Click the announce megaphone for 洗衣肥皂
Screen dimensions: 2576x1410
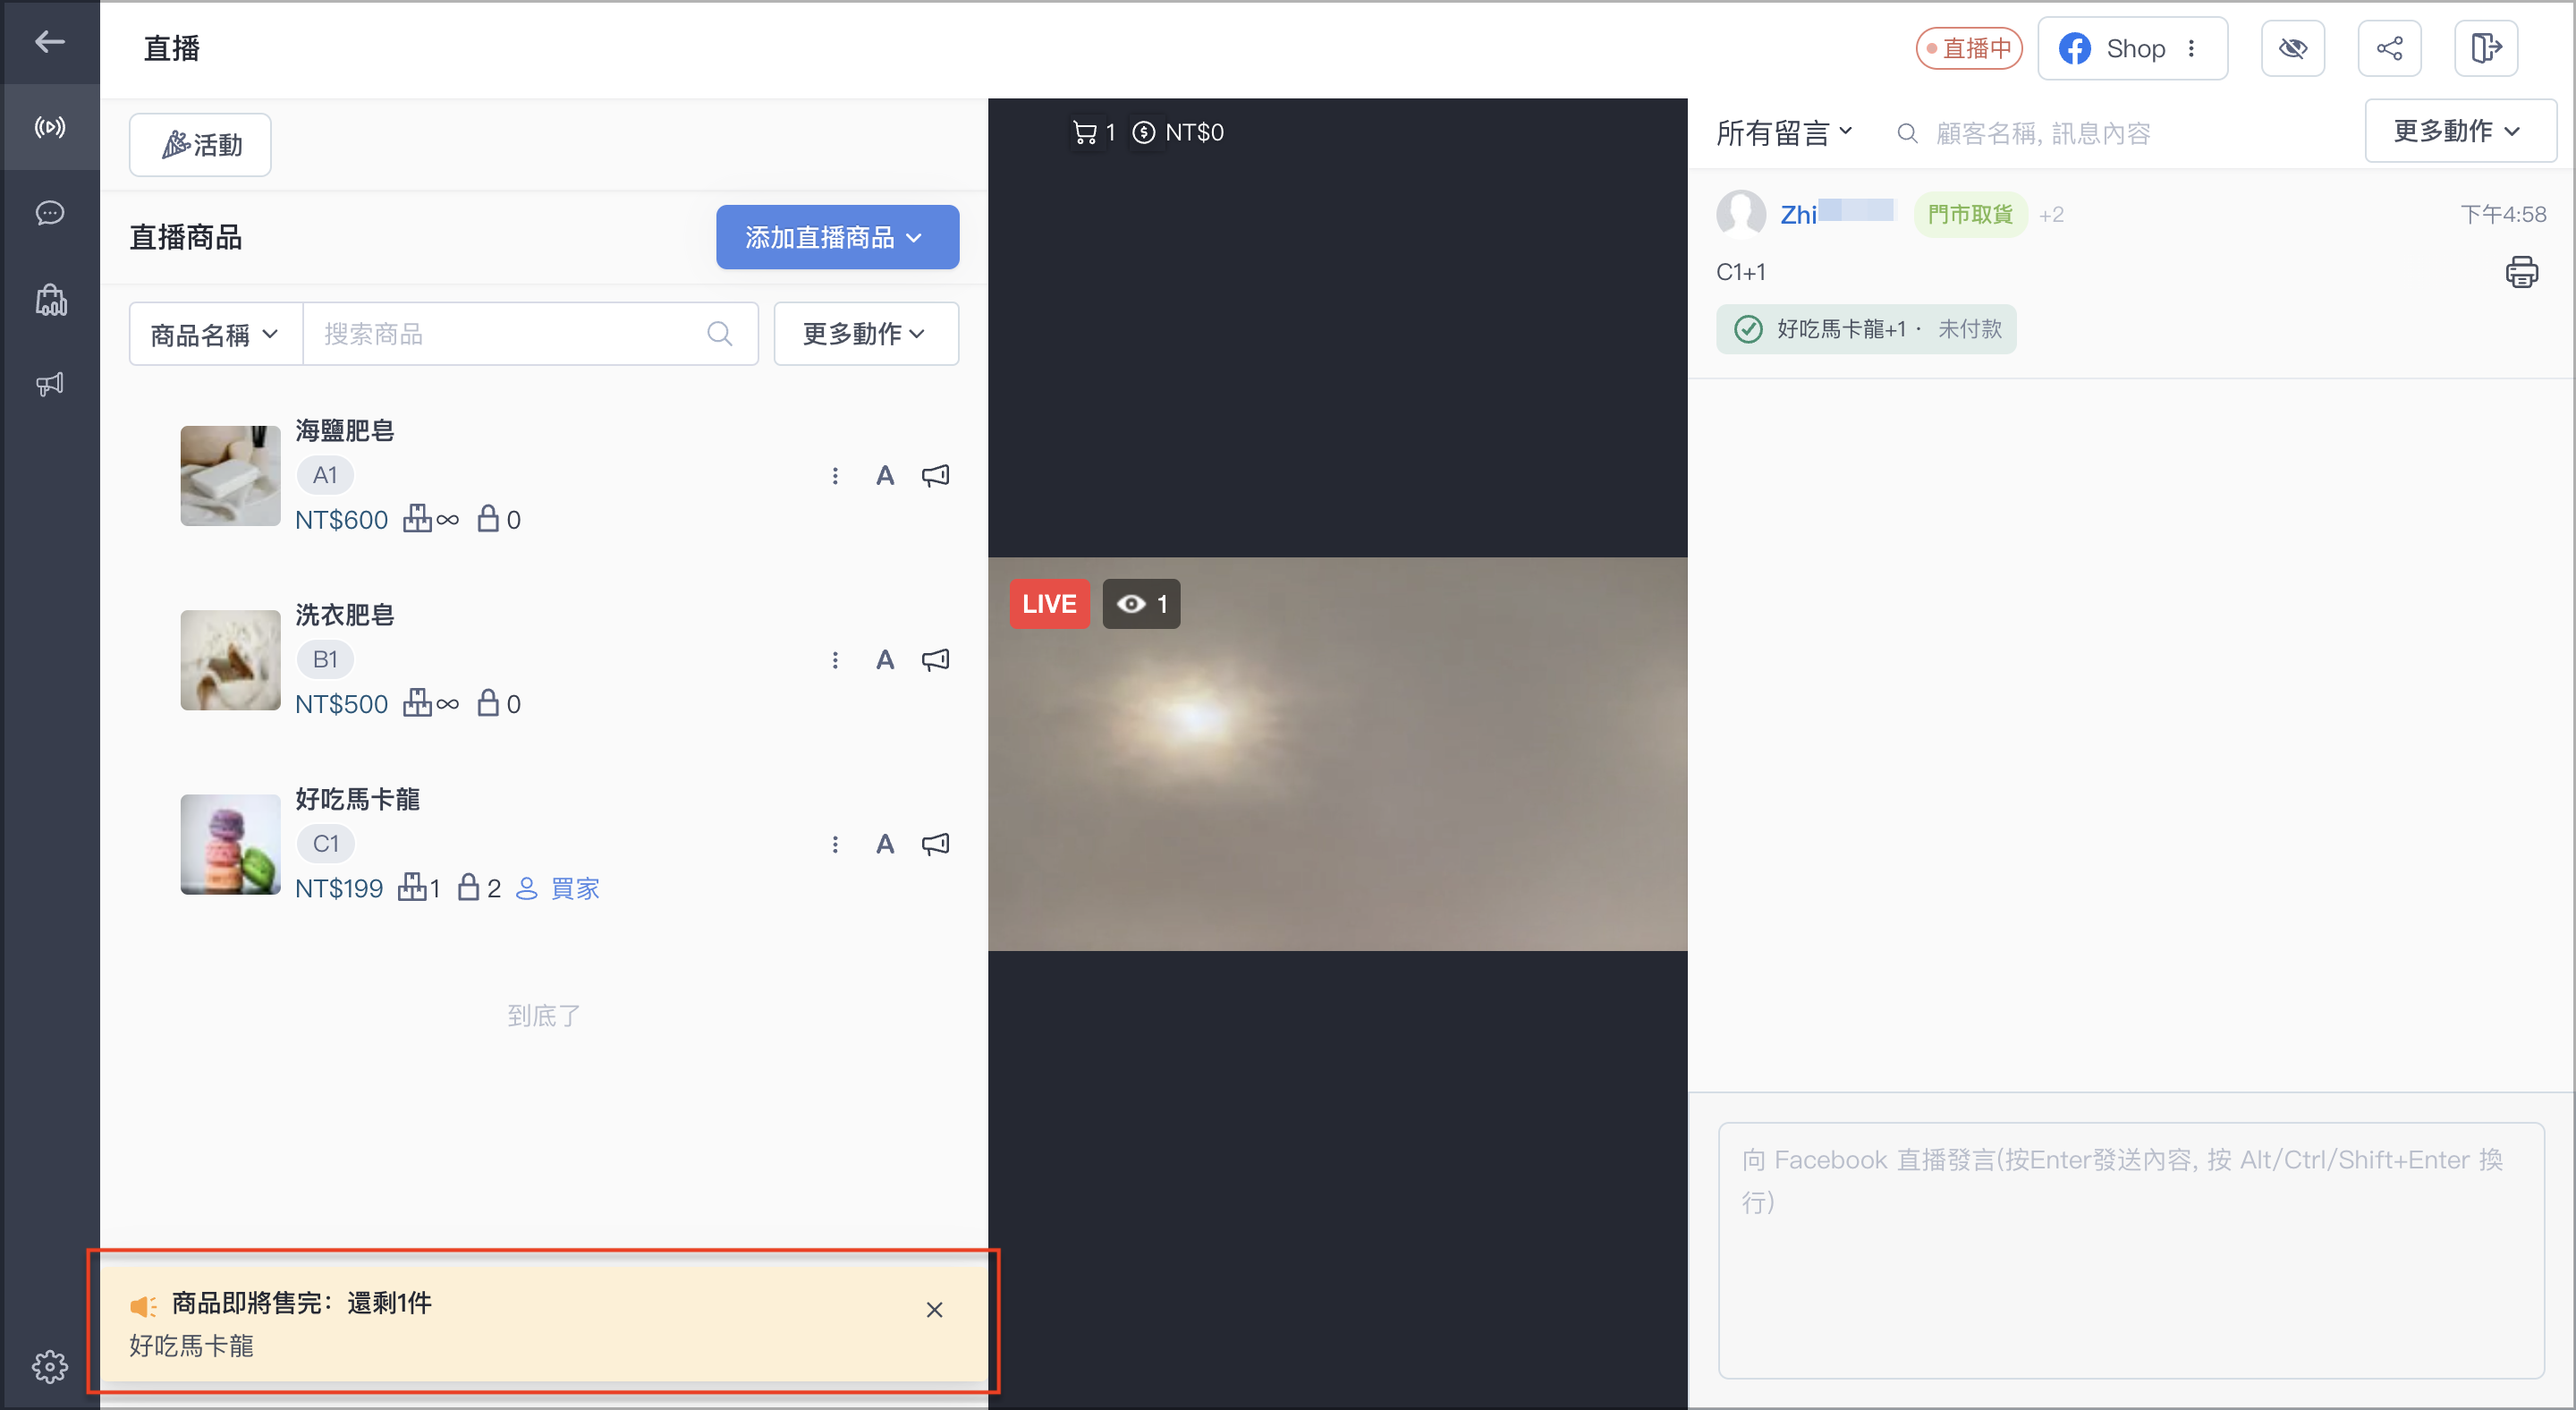(x=935, y=660)
